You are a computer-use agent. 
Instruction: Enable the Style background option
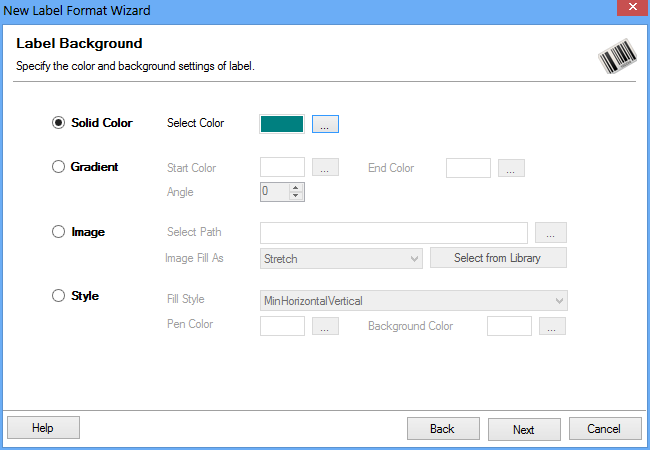coord(58,296)
